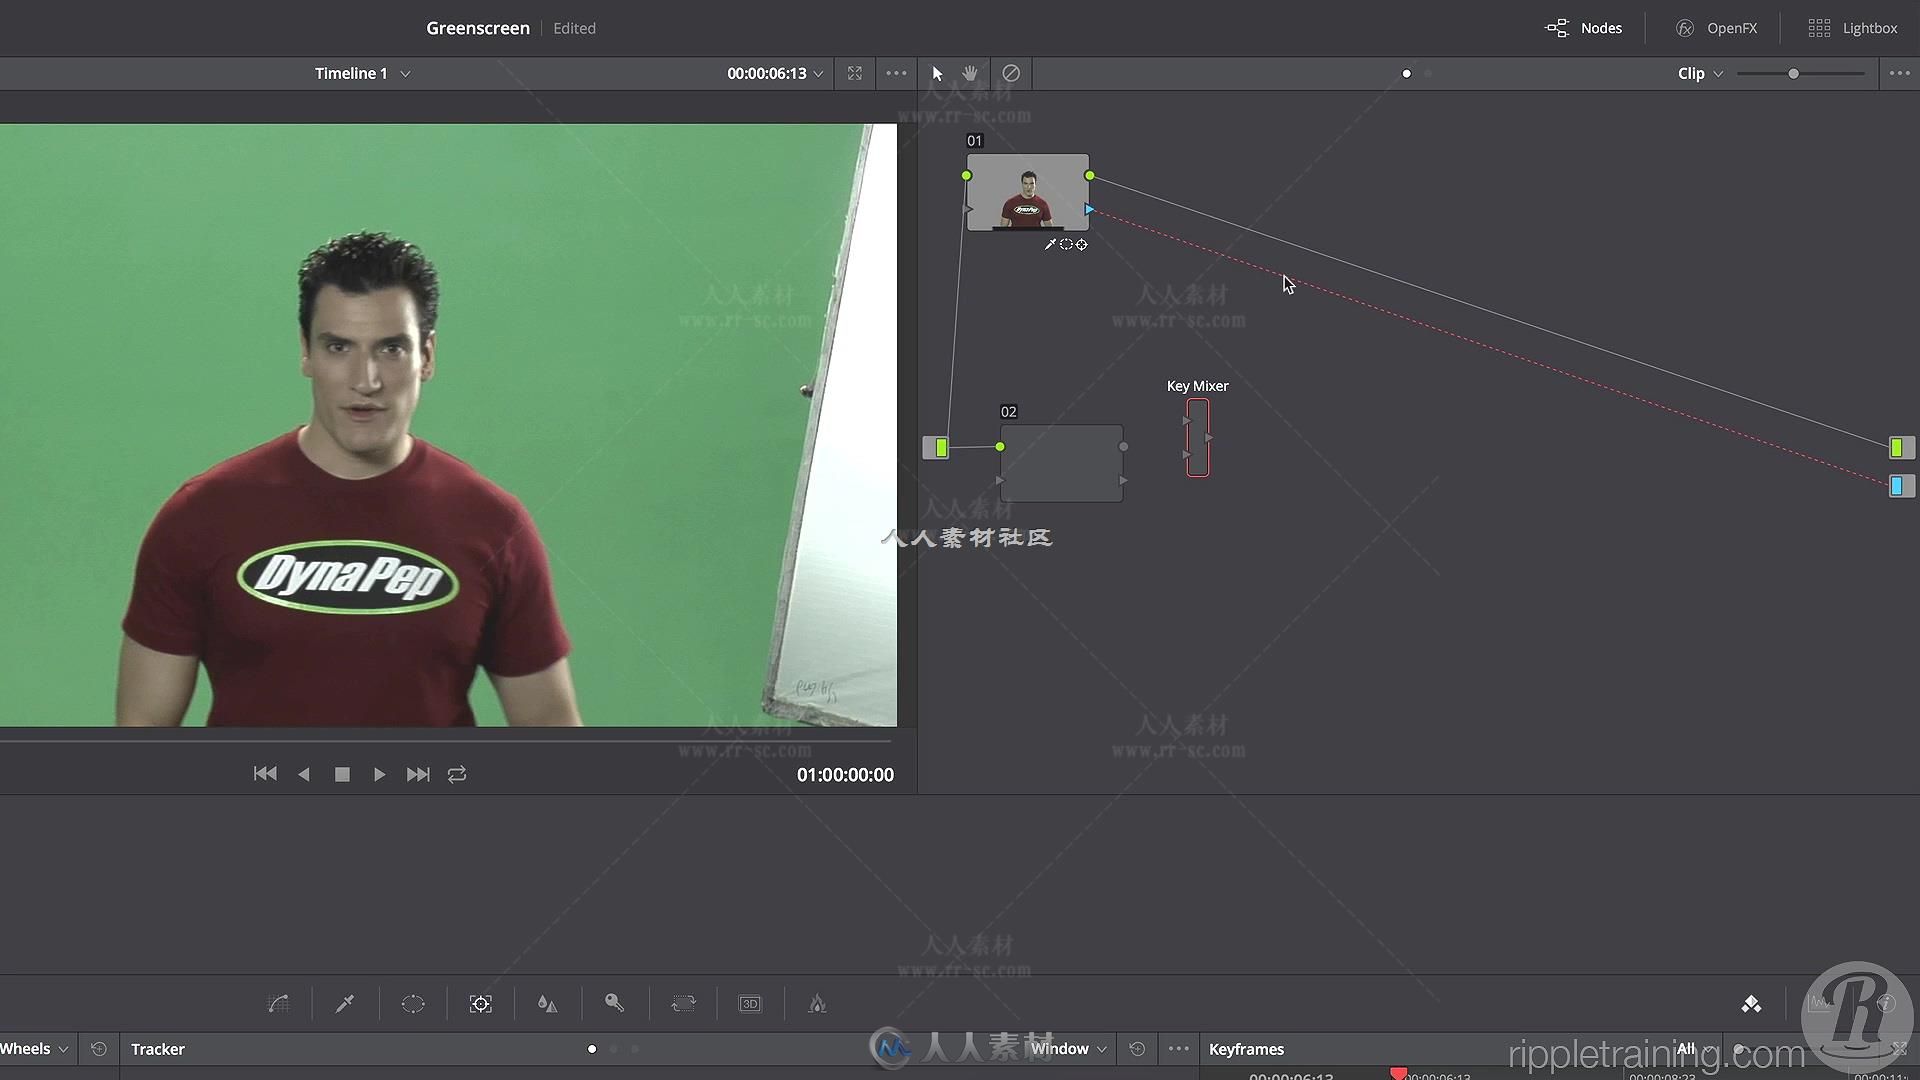Viewport: 1920px width, 1080px height.
Task: Open the Clip mode dropdown
Action: 1700,73
